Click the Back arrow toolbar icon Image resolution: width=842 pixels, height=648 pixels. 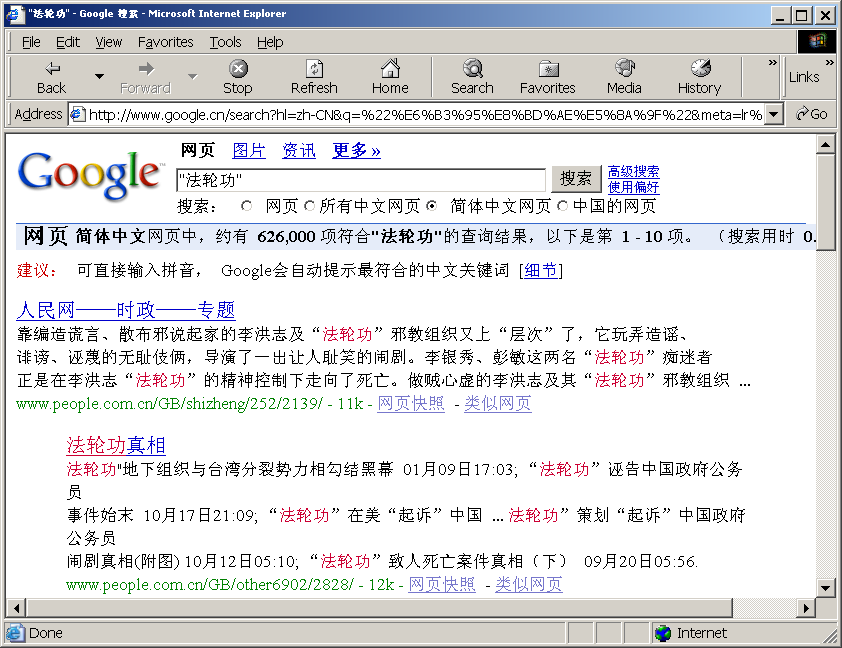[52, 68]
